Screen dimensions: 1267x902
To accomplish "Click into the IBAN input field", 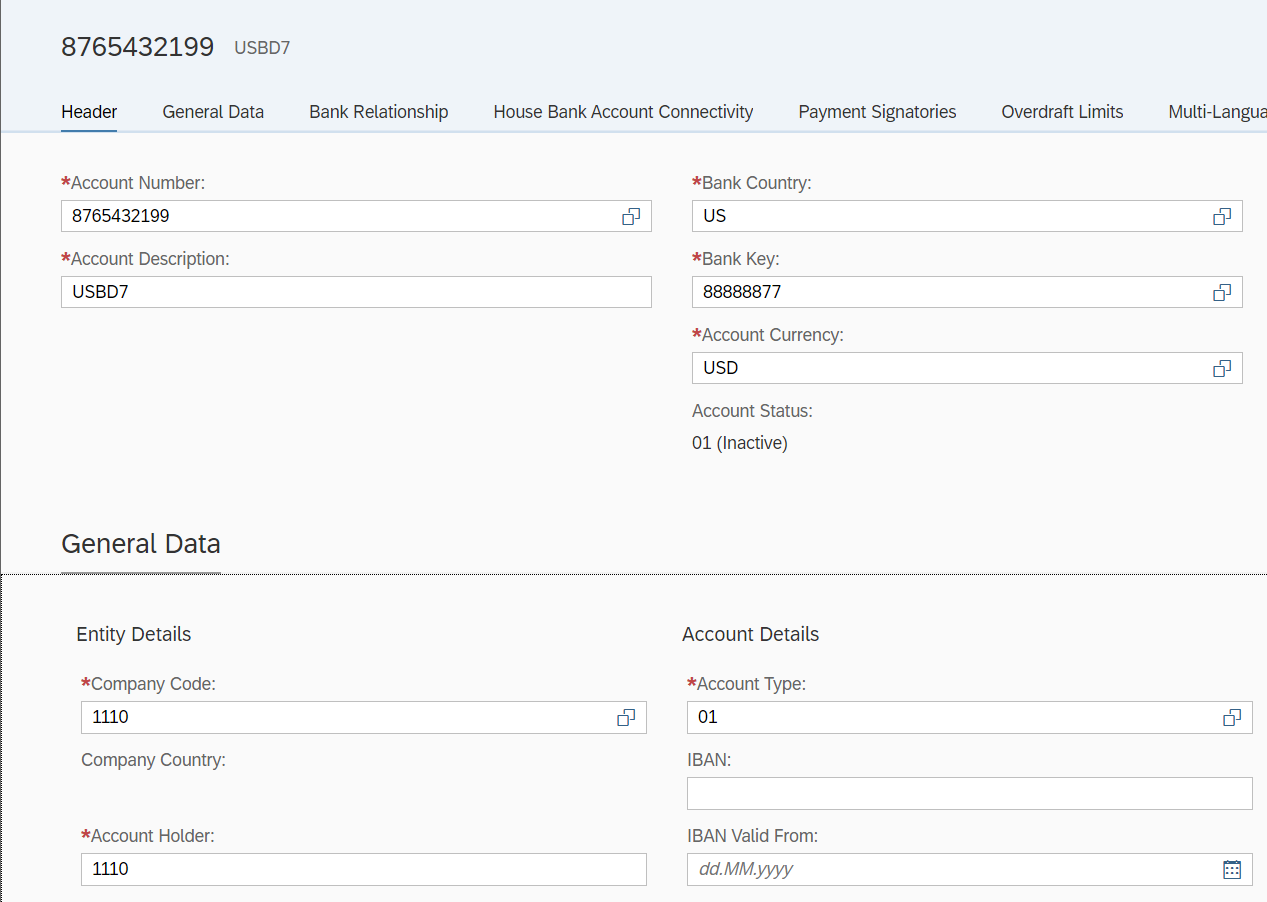I will [968, 793].
